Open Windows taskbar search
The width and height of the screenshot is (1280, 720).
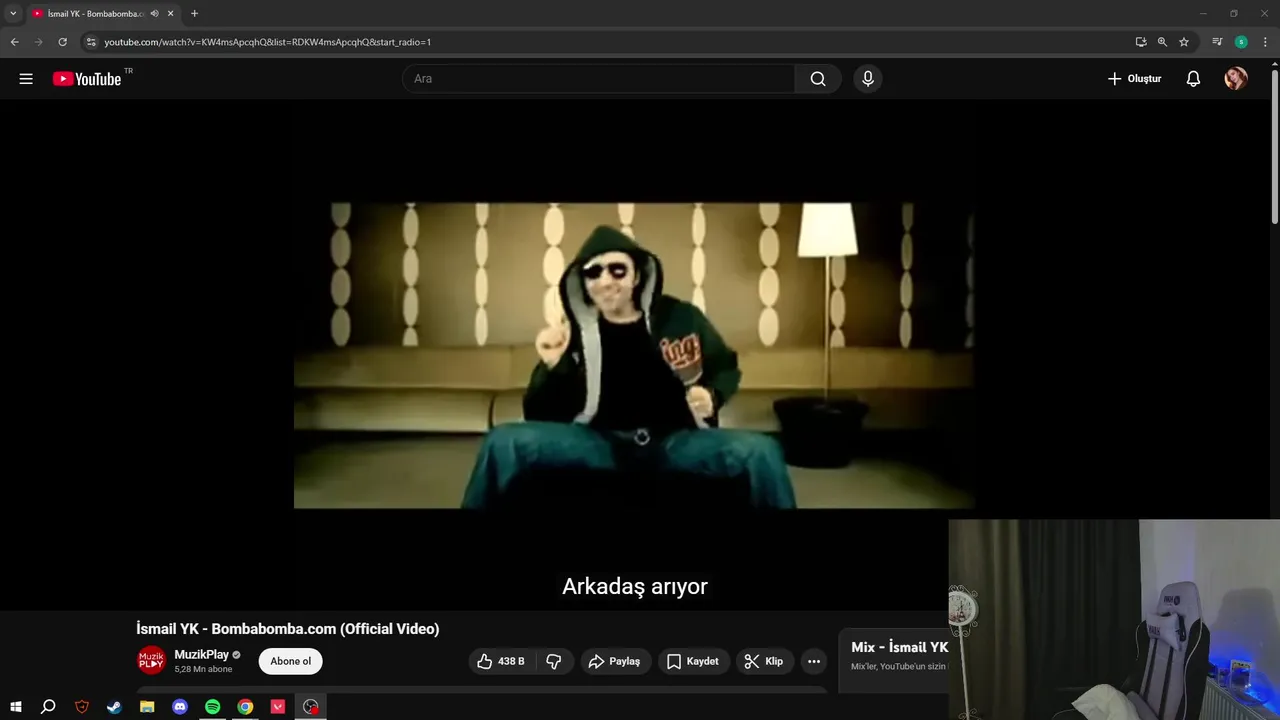coord(48,707)
